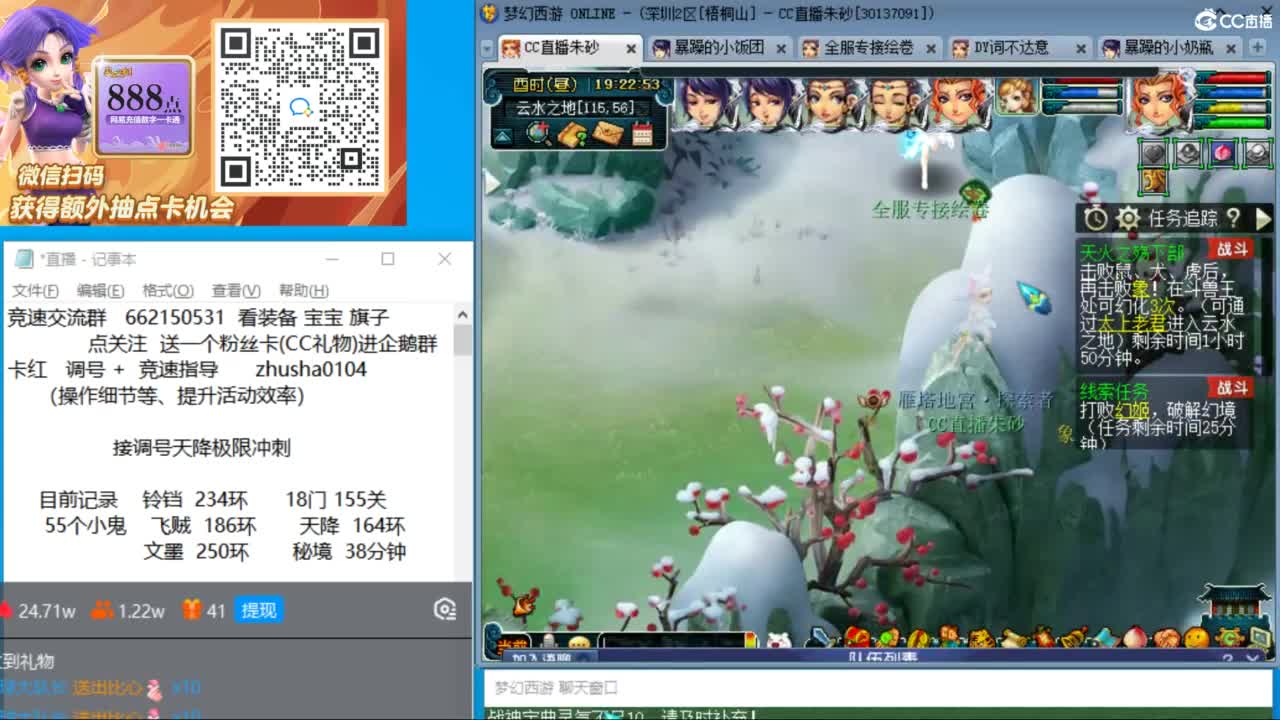1280x720 pixels.
Task: Click the player's green experience bar
Action: (x=1232, y=122)
